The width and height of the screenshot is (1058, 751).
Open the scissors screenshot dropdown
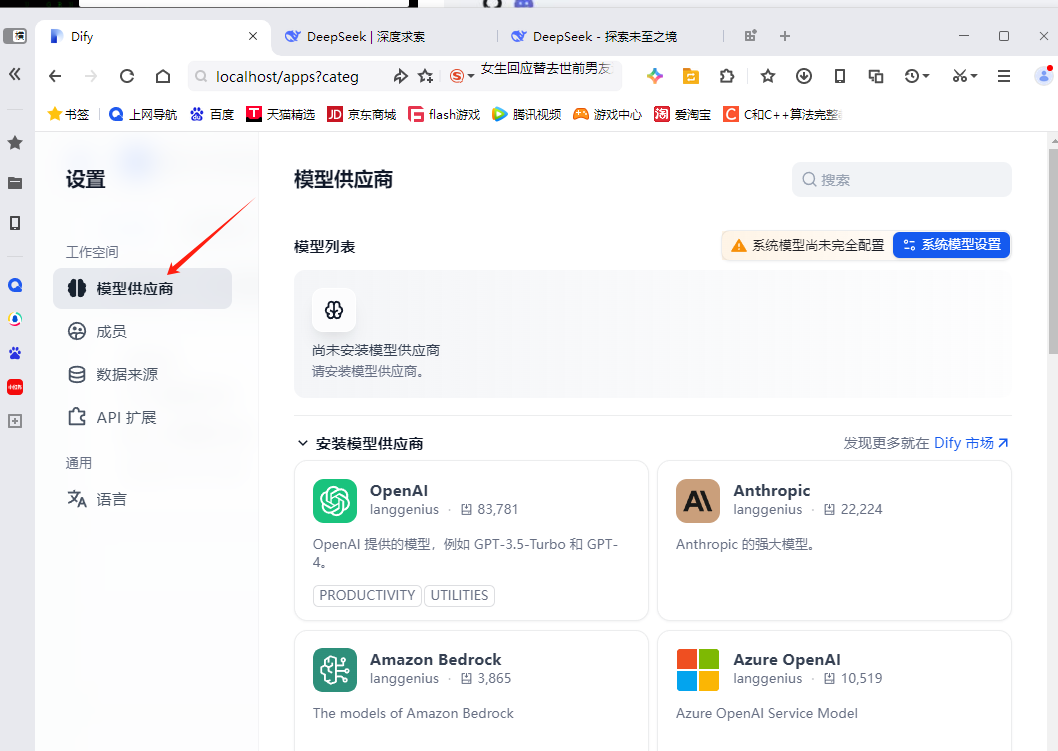[964, 76]
